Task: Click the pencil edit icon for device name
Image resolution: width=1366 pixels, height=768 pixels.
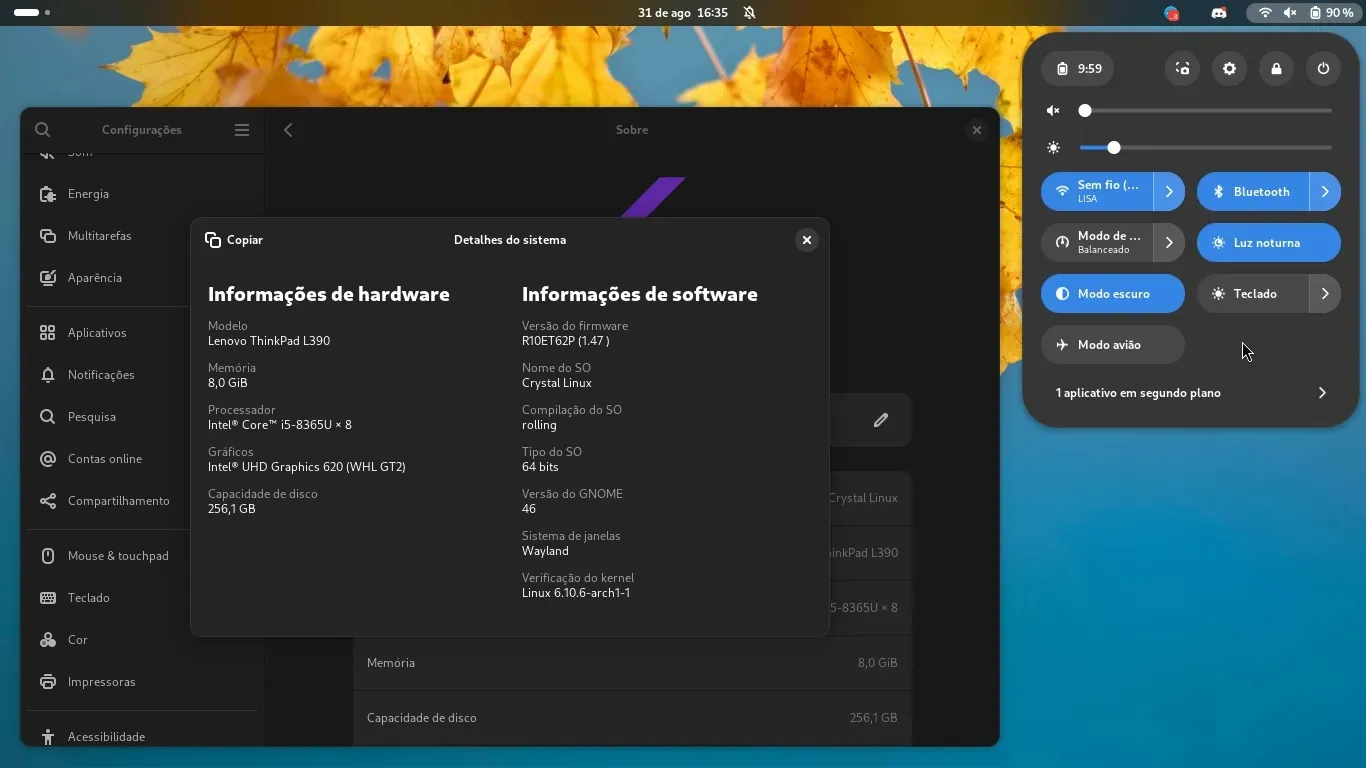Action: pyautogui.click(x=880, y=420)
